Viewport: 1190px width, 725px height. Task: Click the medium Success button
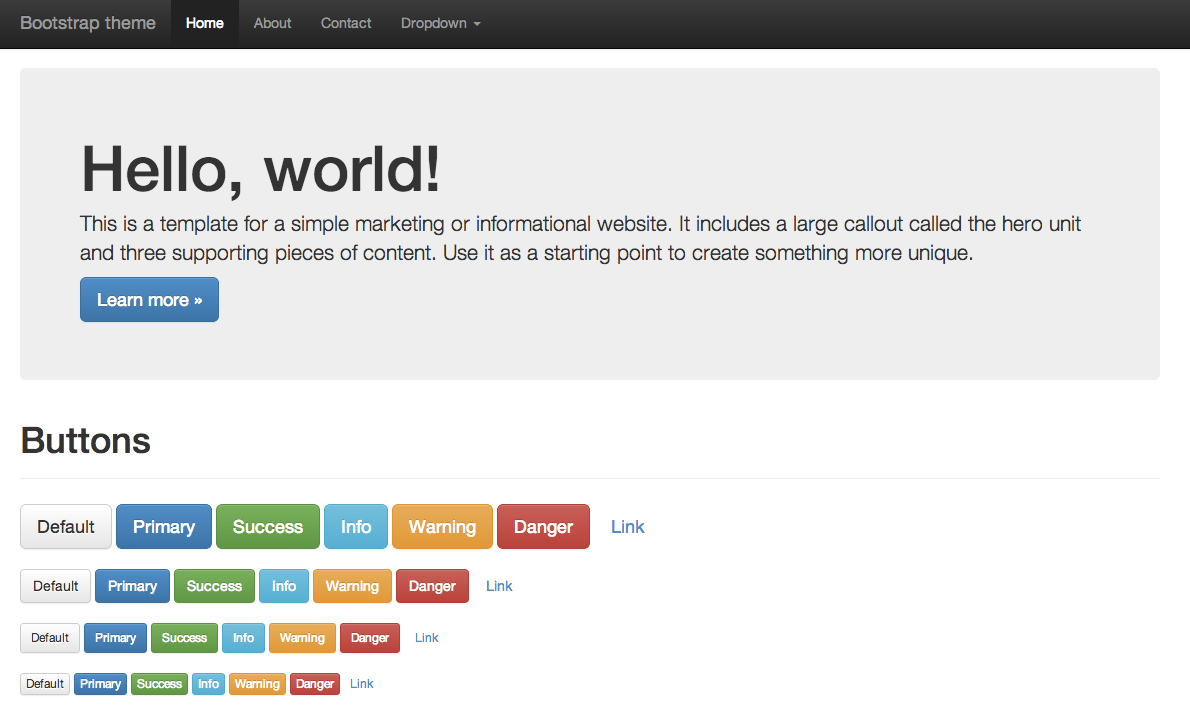pyautogui.click(x=214, y=586)
